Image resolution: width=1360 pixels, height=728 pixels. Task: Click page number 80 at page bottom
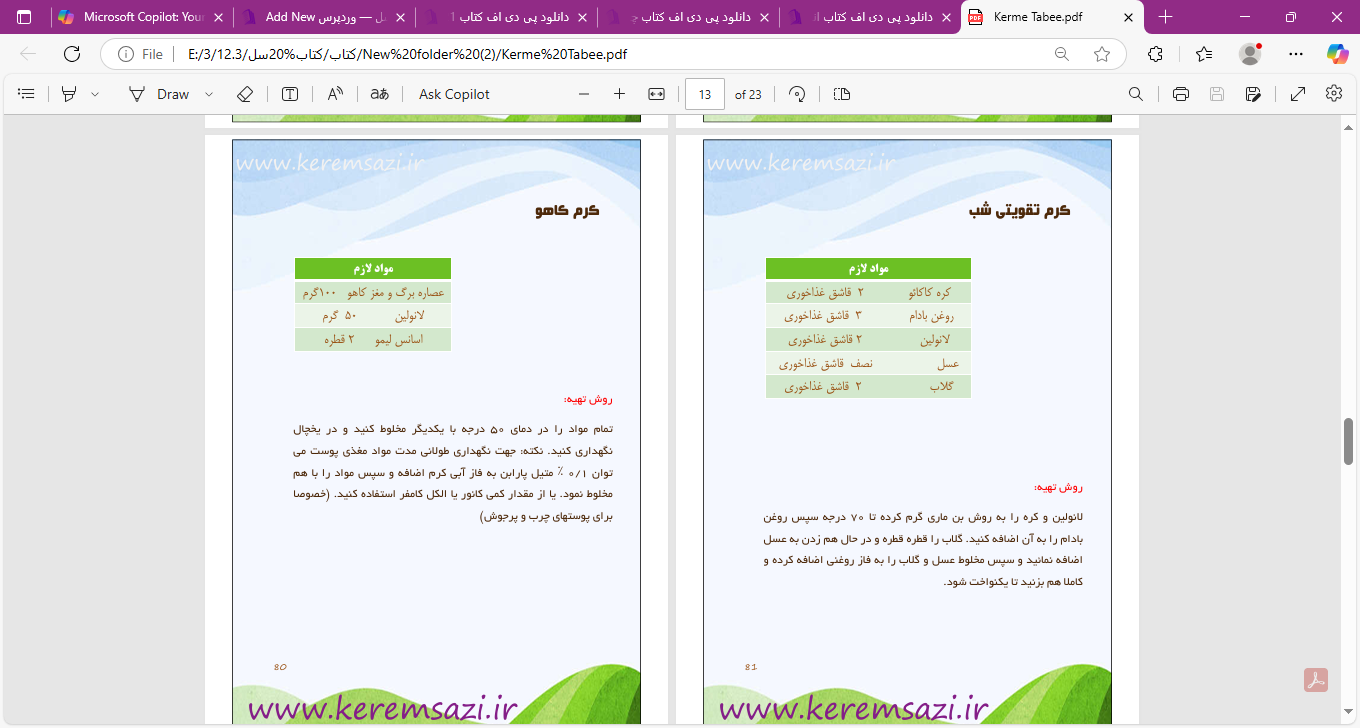[280, 667]
